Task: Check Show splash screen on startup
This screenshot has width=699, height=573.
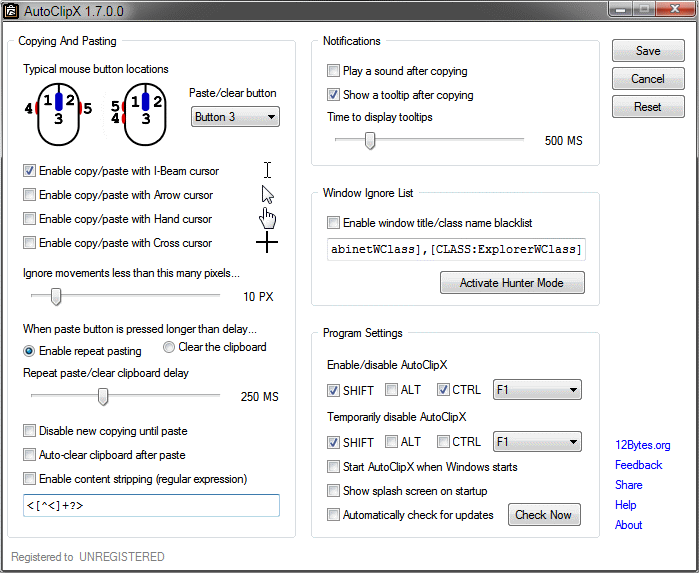Action: pos(333,491)
